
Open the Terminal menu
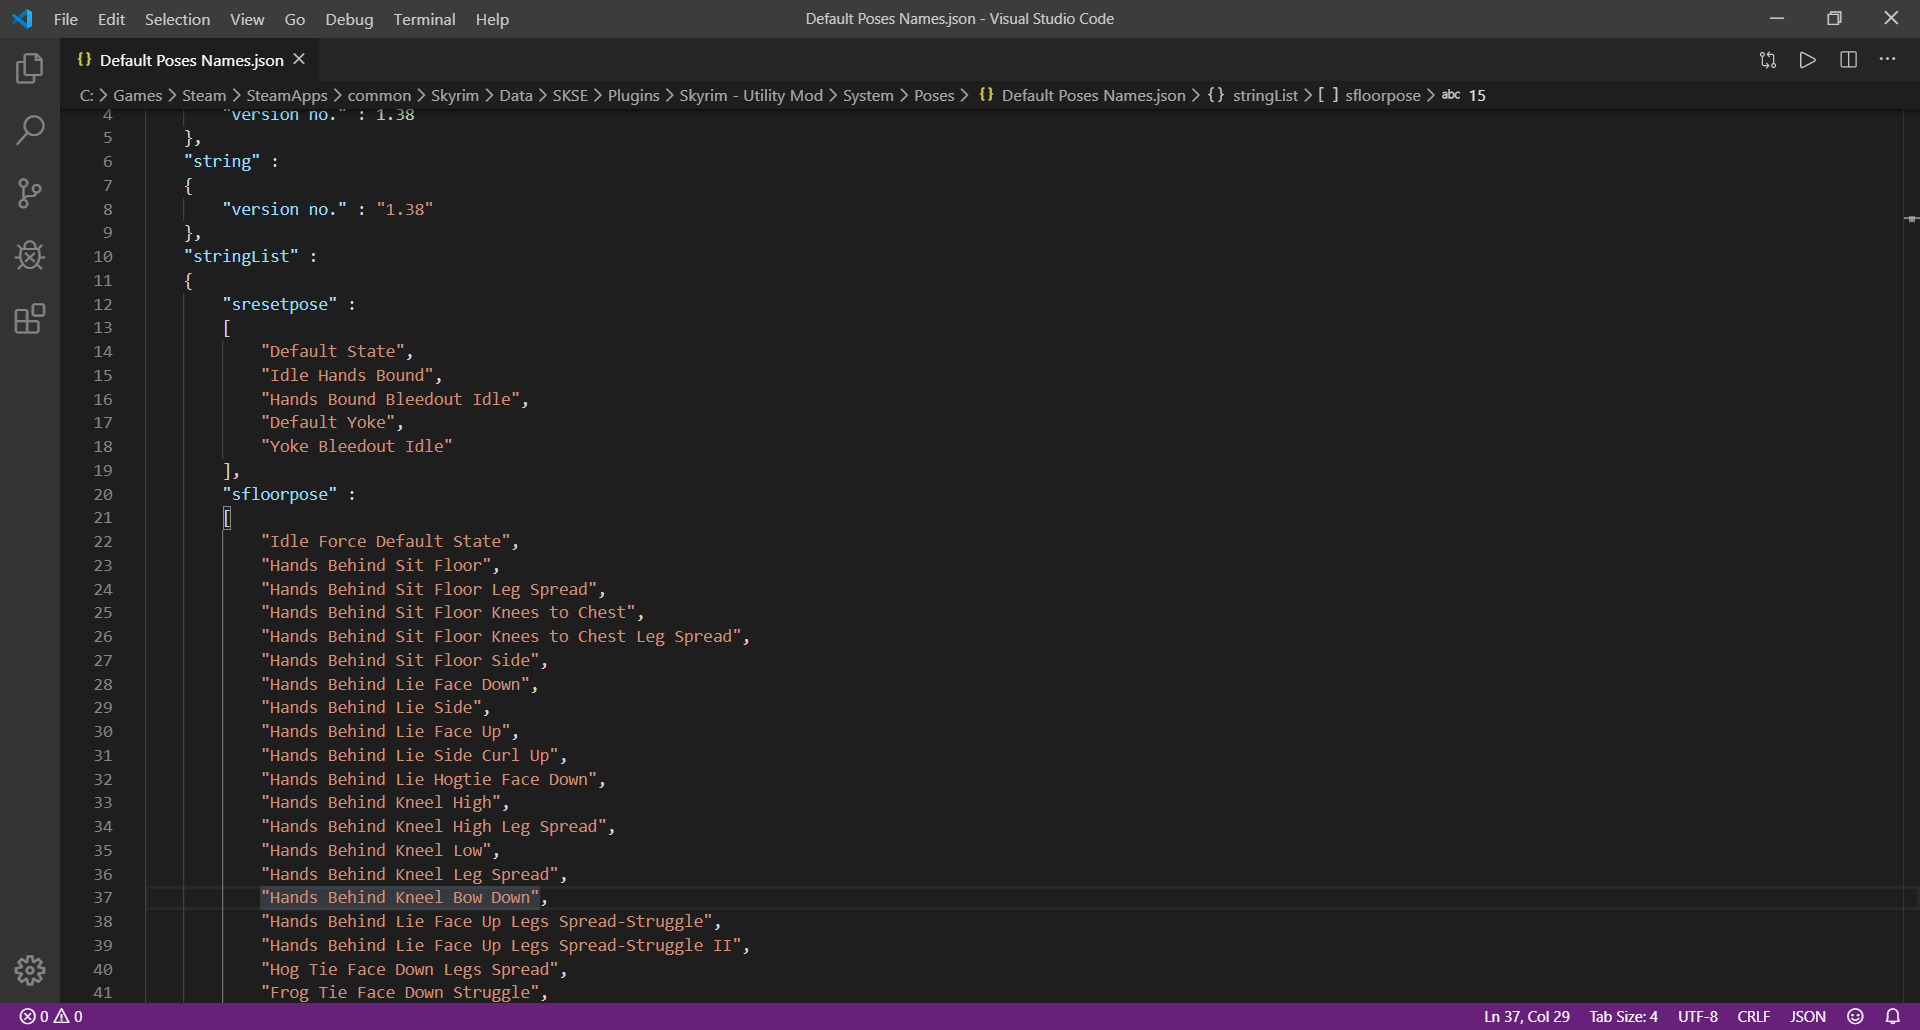[x=424, y=19]
